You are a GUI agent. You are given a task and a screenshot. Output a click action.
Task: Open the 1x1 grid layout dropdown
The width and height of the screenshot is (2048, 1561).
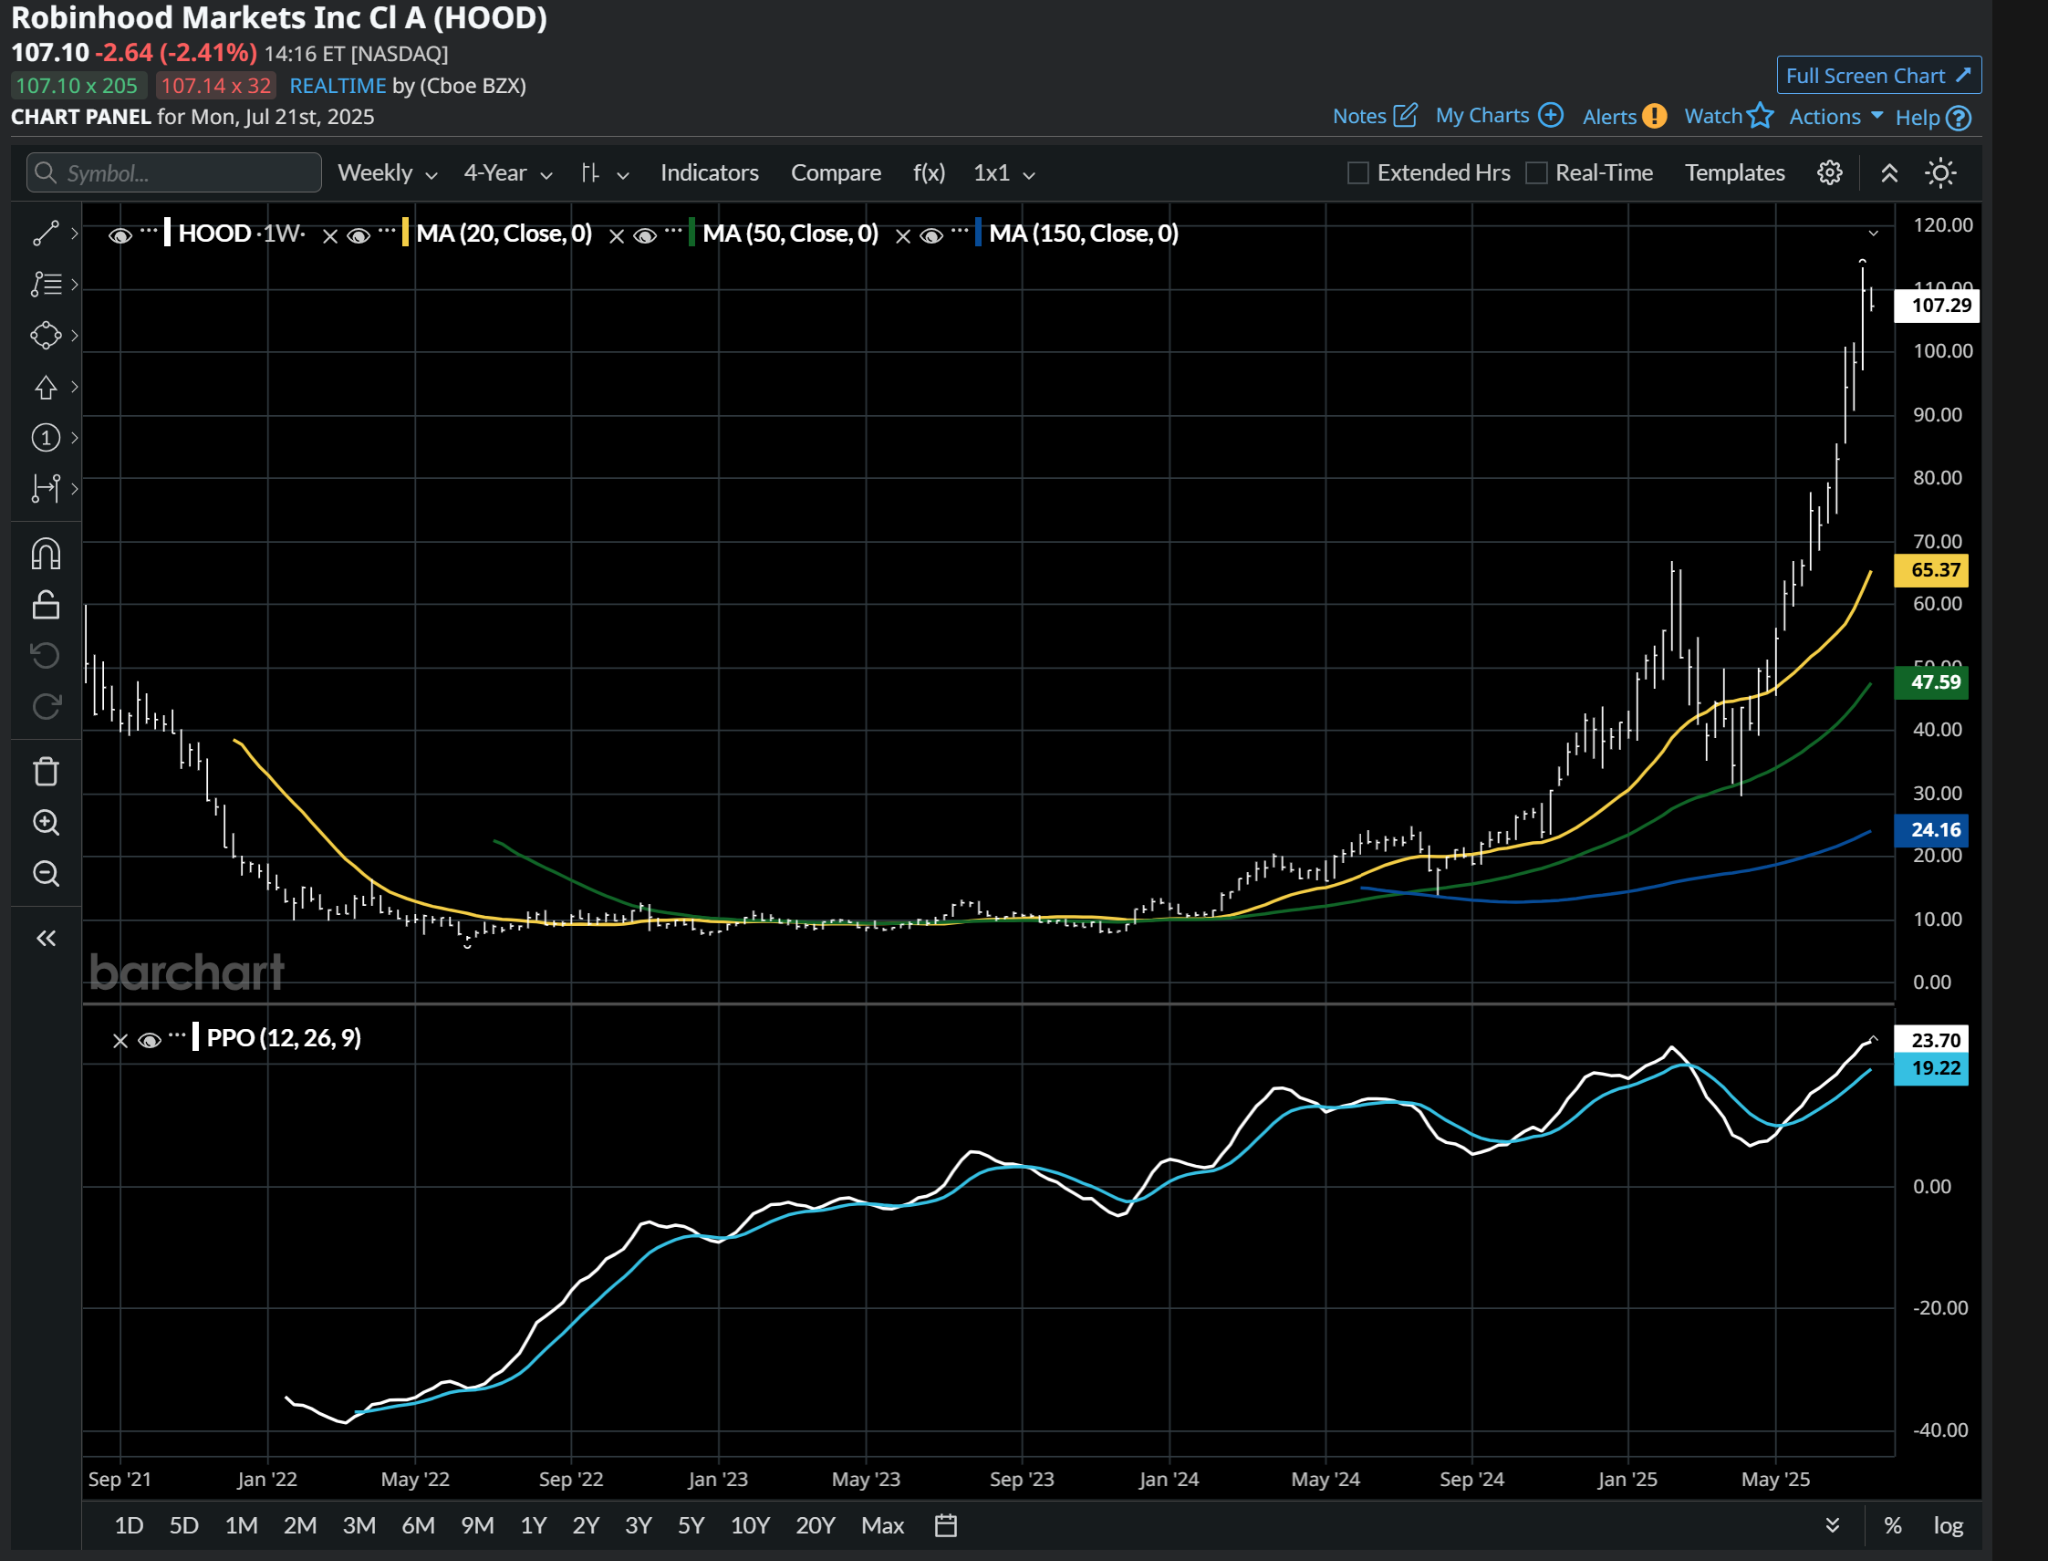pos(1004,173)
